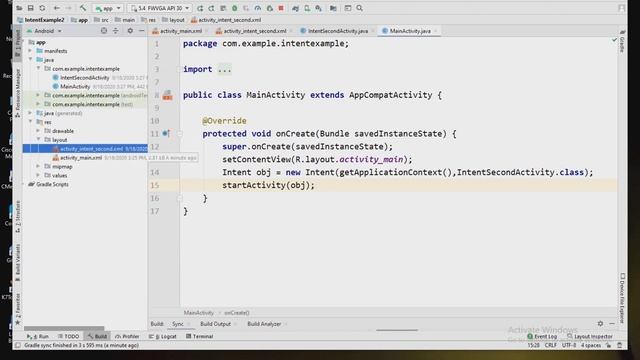The width and height of the screenshot is (640, 360).
Task: Click the UTF-8 encoding in status bar
Action: point(569,345)
